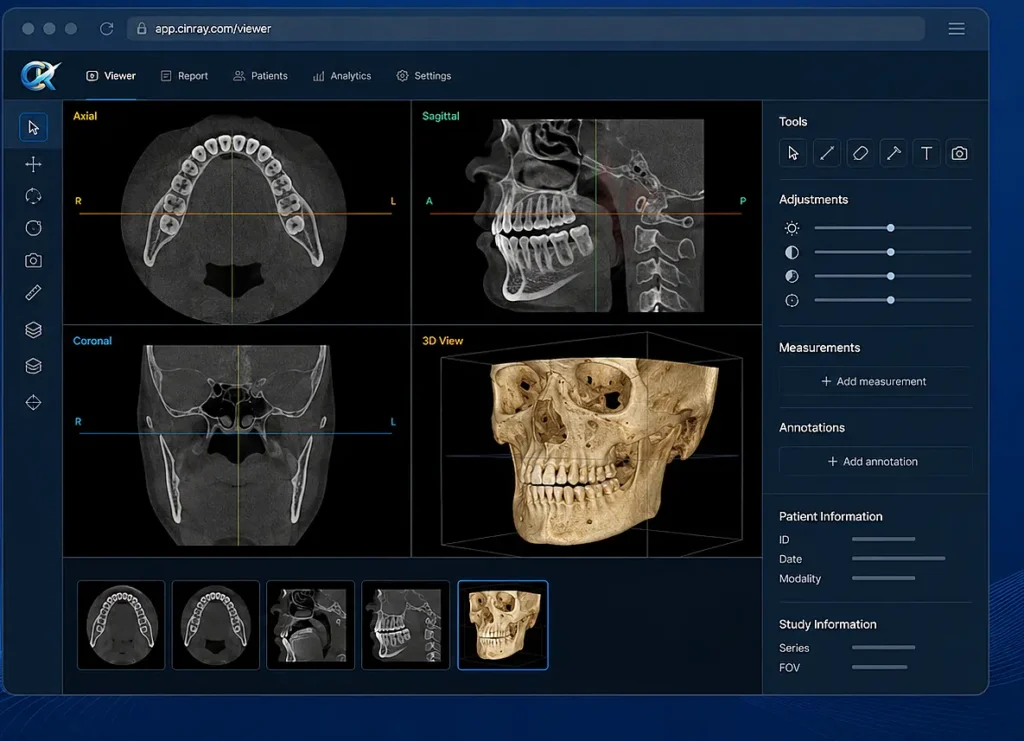Click the brightness sun icon
Image resolution: width=1024 pixels, height=741 pixels.
click(792, 228)
